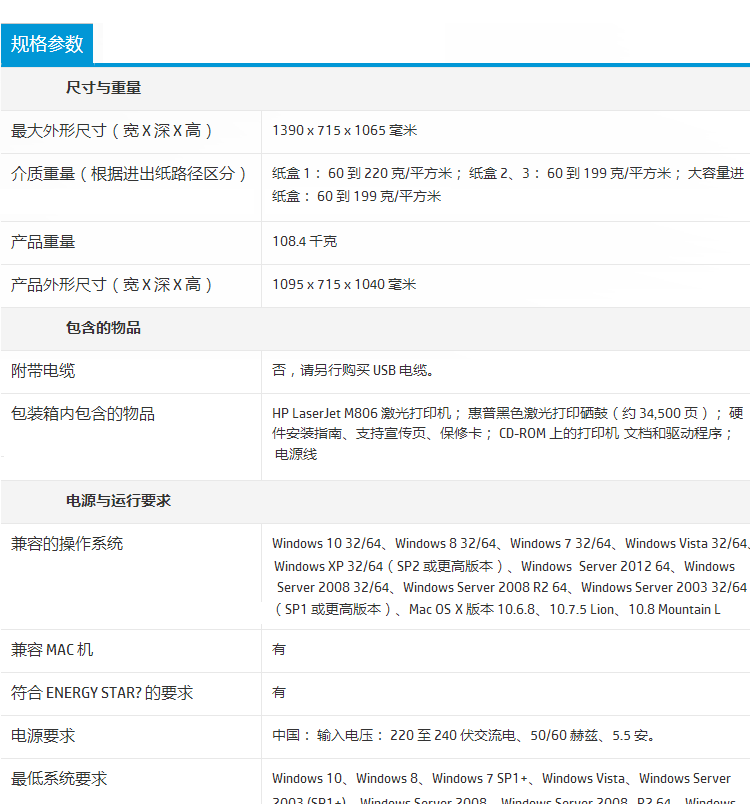Select the 中国：输入电压 220 至 240 伏 text
Screen dimensions: 750x804
pos(464,735)
